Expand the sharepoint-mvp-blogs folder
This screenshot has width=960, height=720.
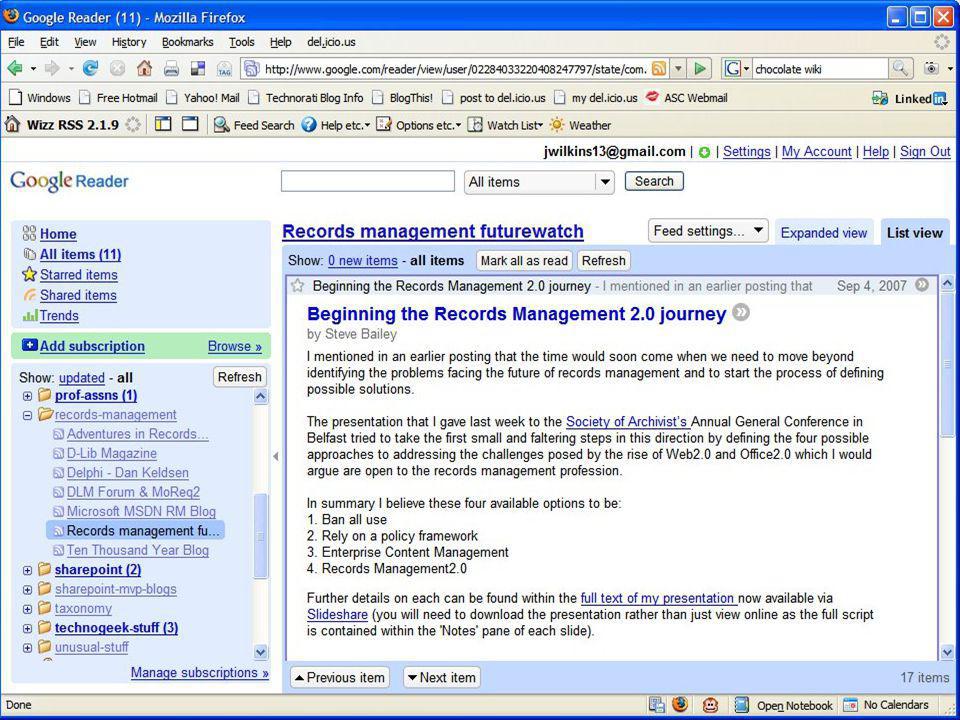pos(28,590)
